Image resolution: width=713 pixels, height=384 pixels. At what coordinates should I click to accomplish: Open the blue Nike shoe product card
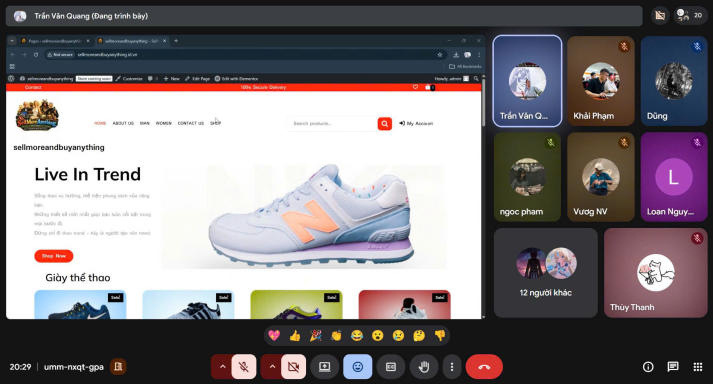tap(80, 304)
